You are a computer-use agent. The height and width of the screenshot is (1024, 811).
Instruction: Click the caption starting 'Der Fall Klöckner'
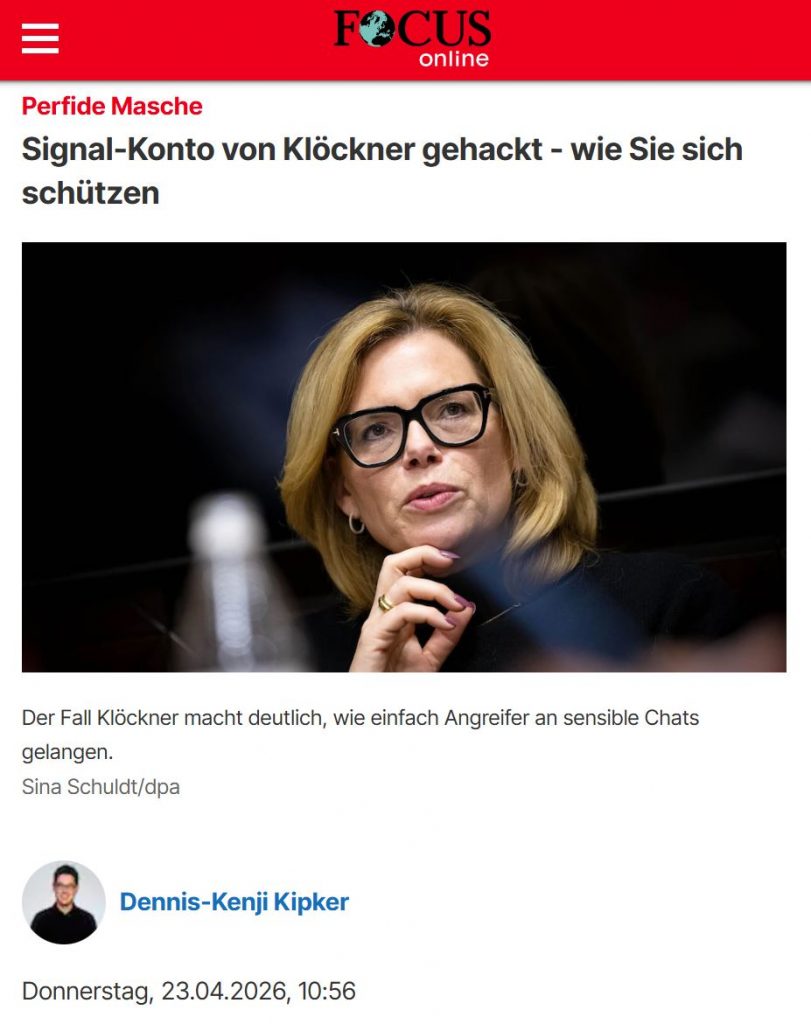[360, 735]
